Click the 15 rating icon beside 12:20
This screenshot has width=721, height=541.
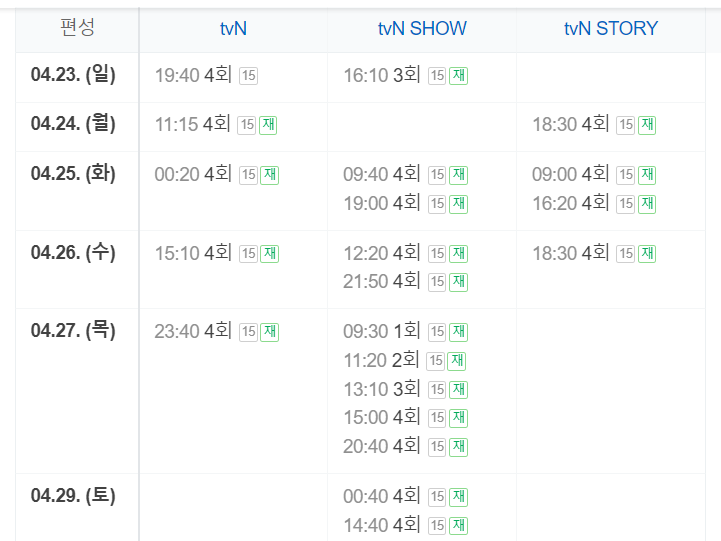[x=437, y=254]
